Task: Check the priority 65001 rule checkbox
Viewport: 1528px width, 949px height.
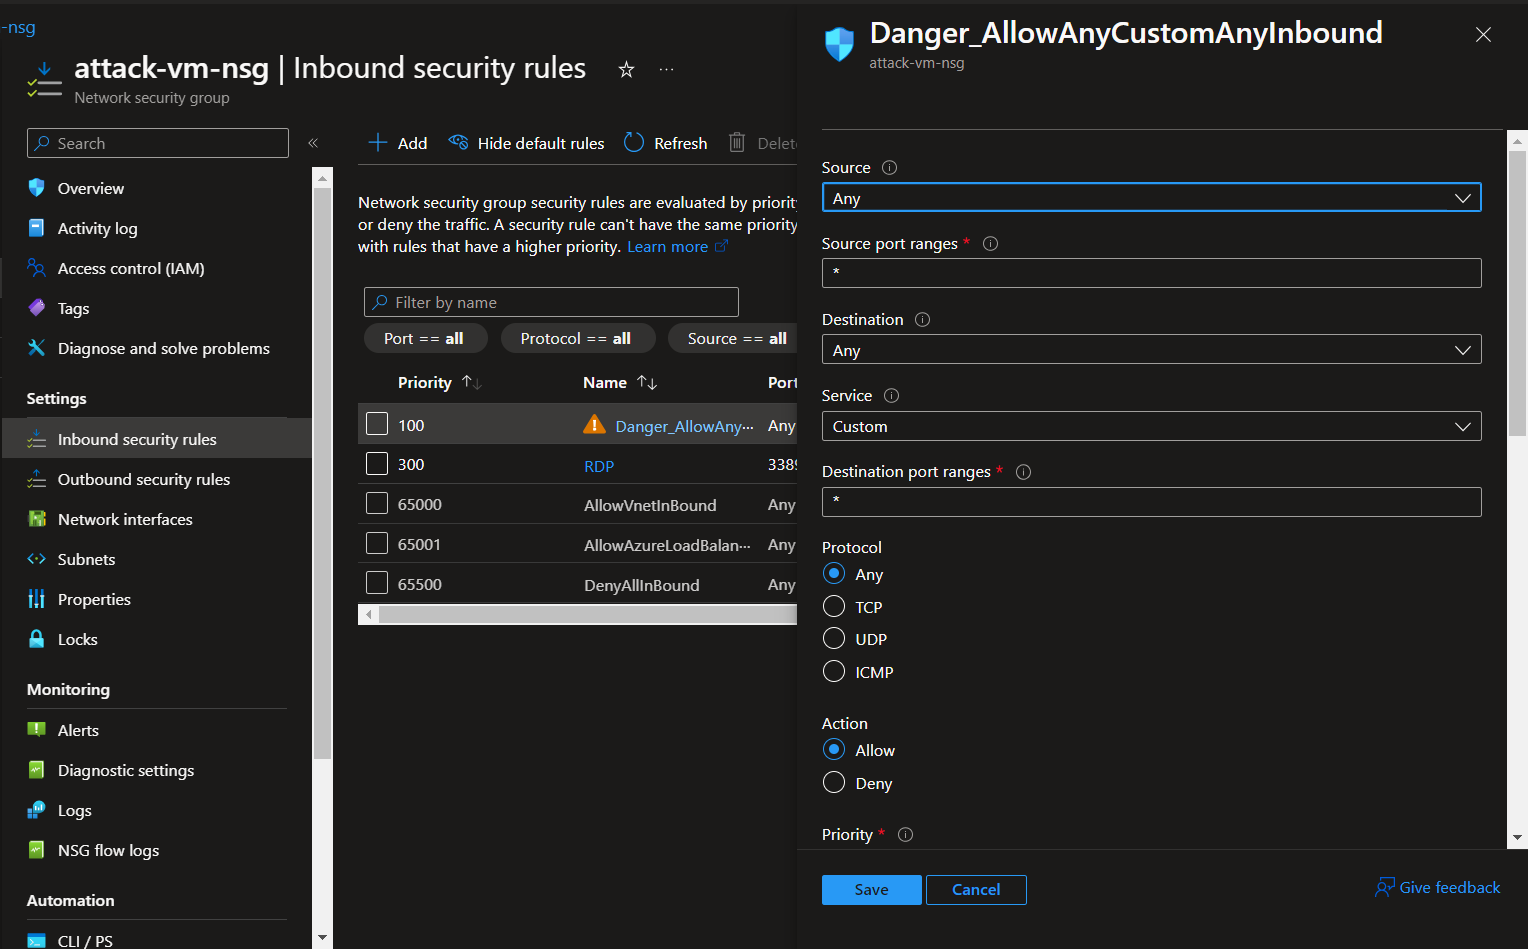Action: pyautogui.click(x=377, y=543)
